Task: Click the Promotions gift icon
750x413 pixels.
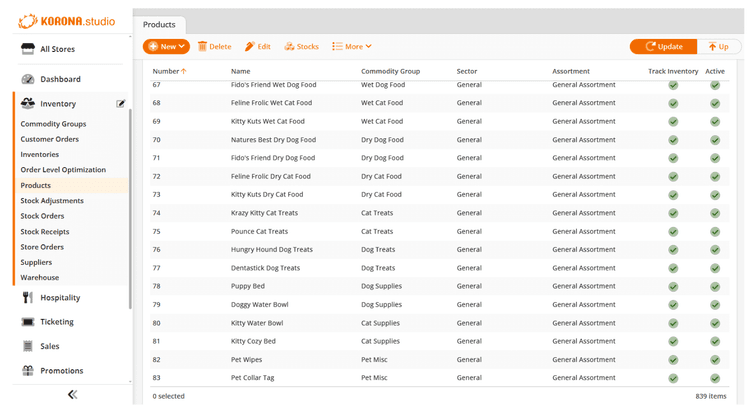Action: (x=27, y=371)
